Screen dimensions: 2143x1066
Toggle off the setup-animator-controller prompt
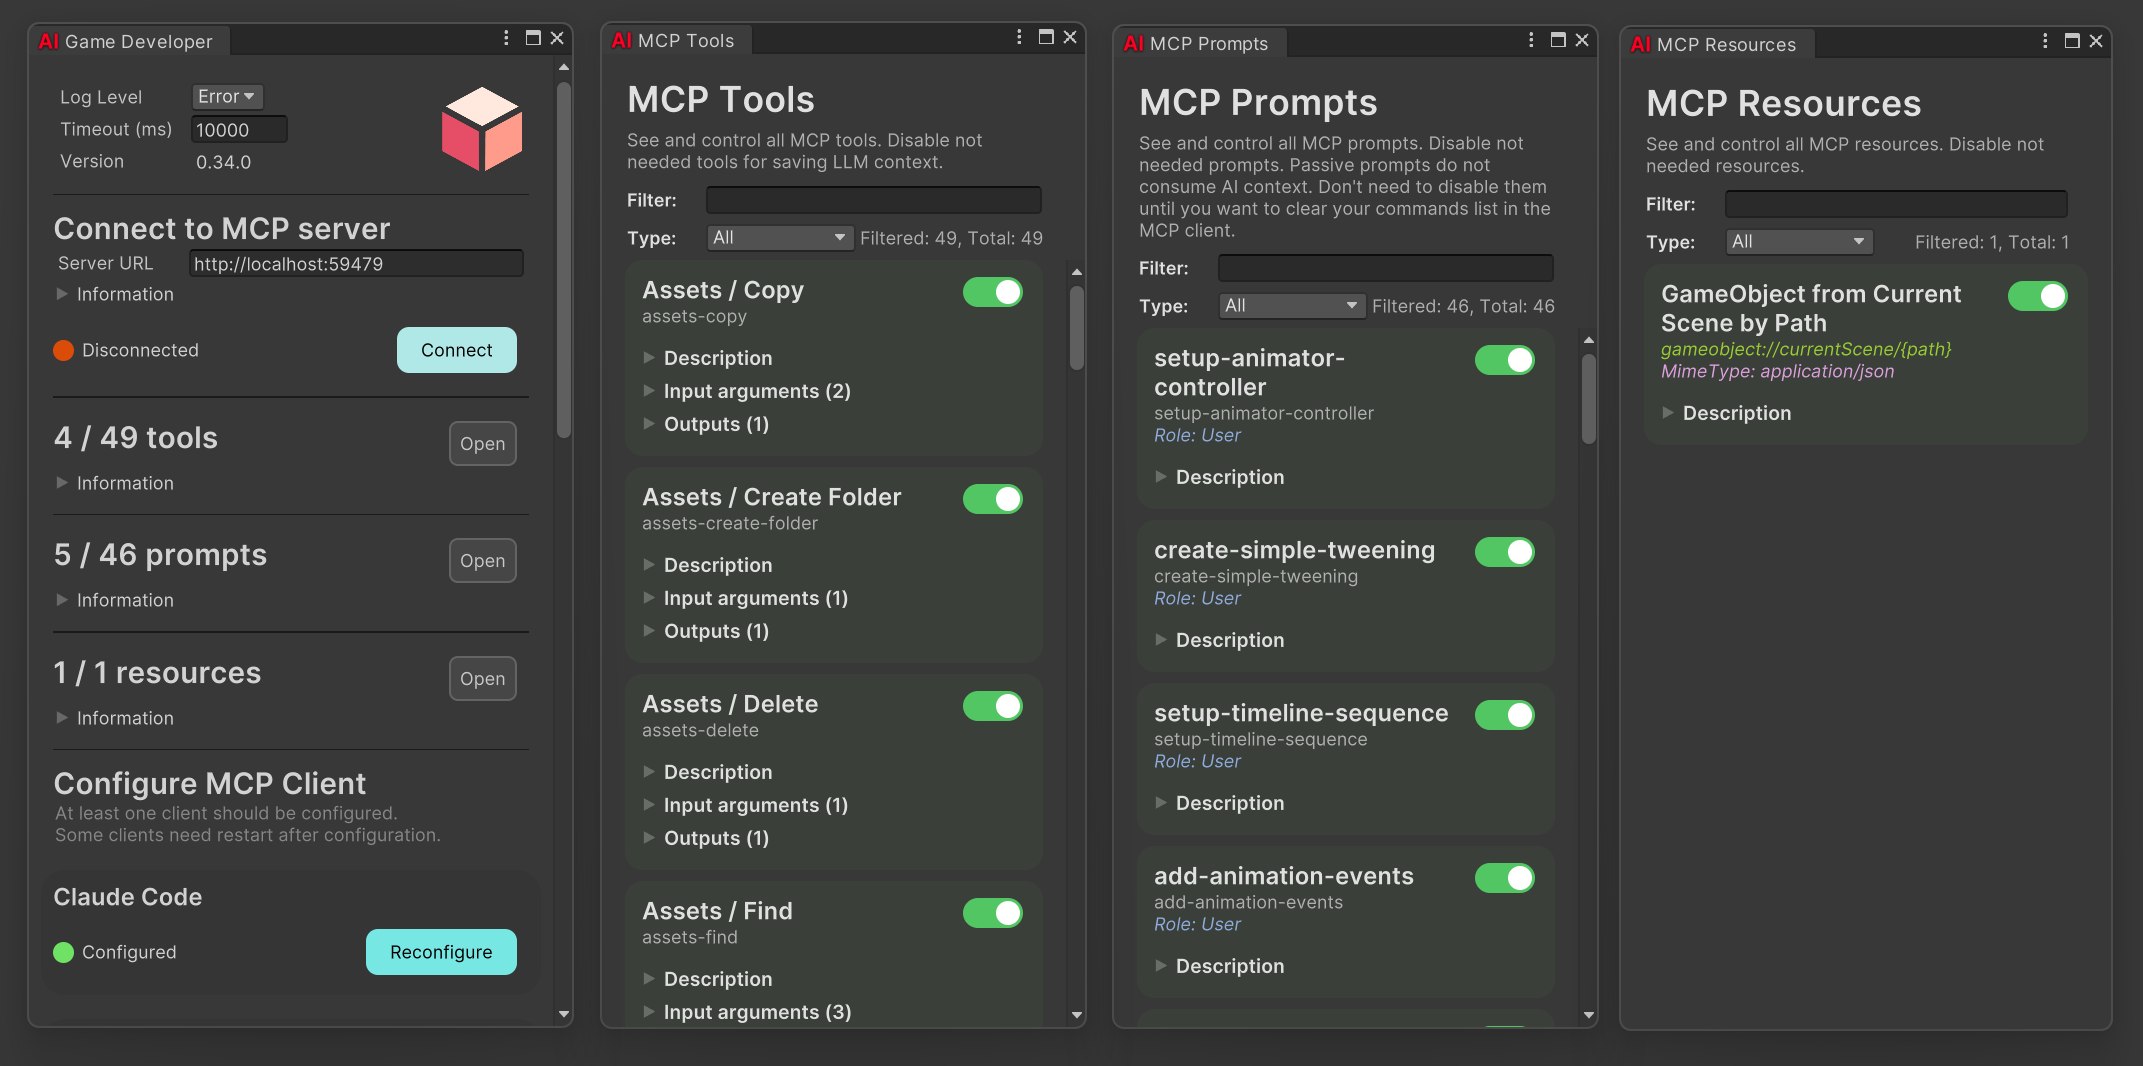point(1505,360)
